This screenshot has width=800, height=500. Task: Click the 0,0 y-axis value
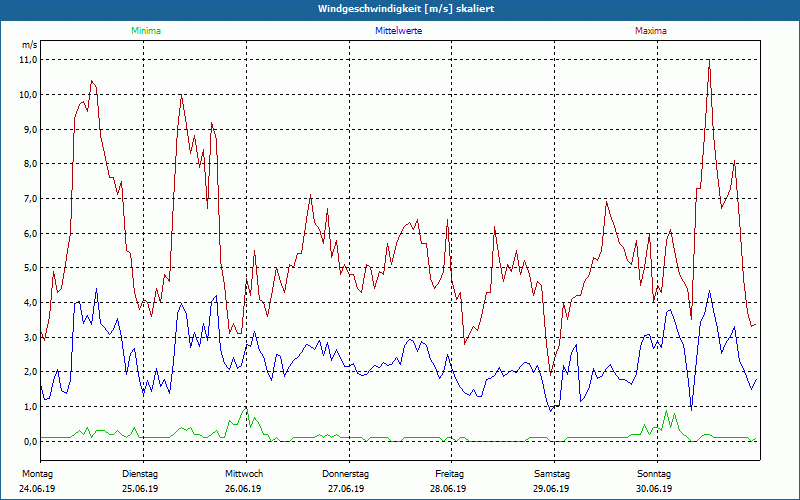(30, 441)
